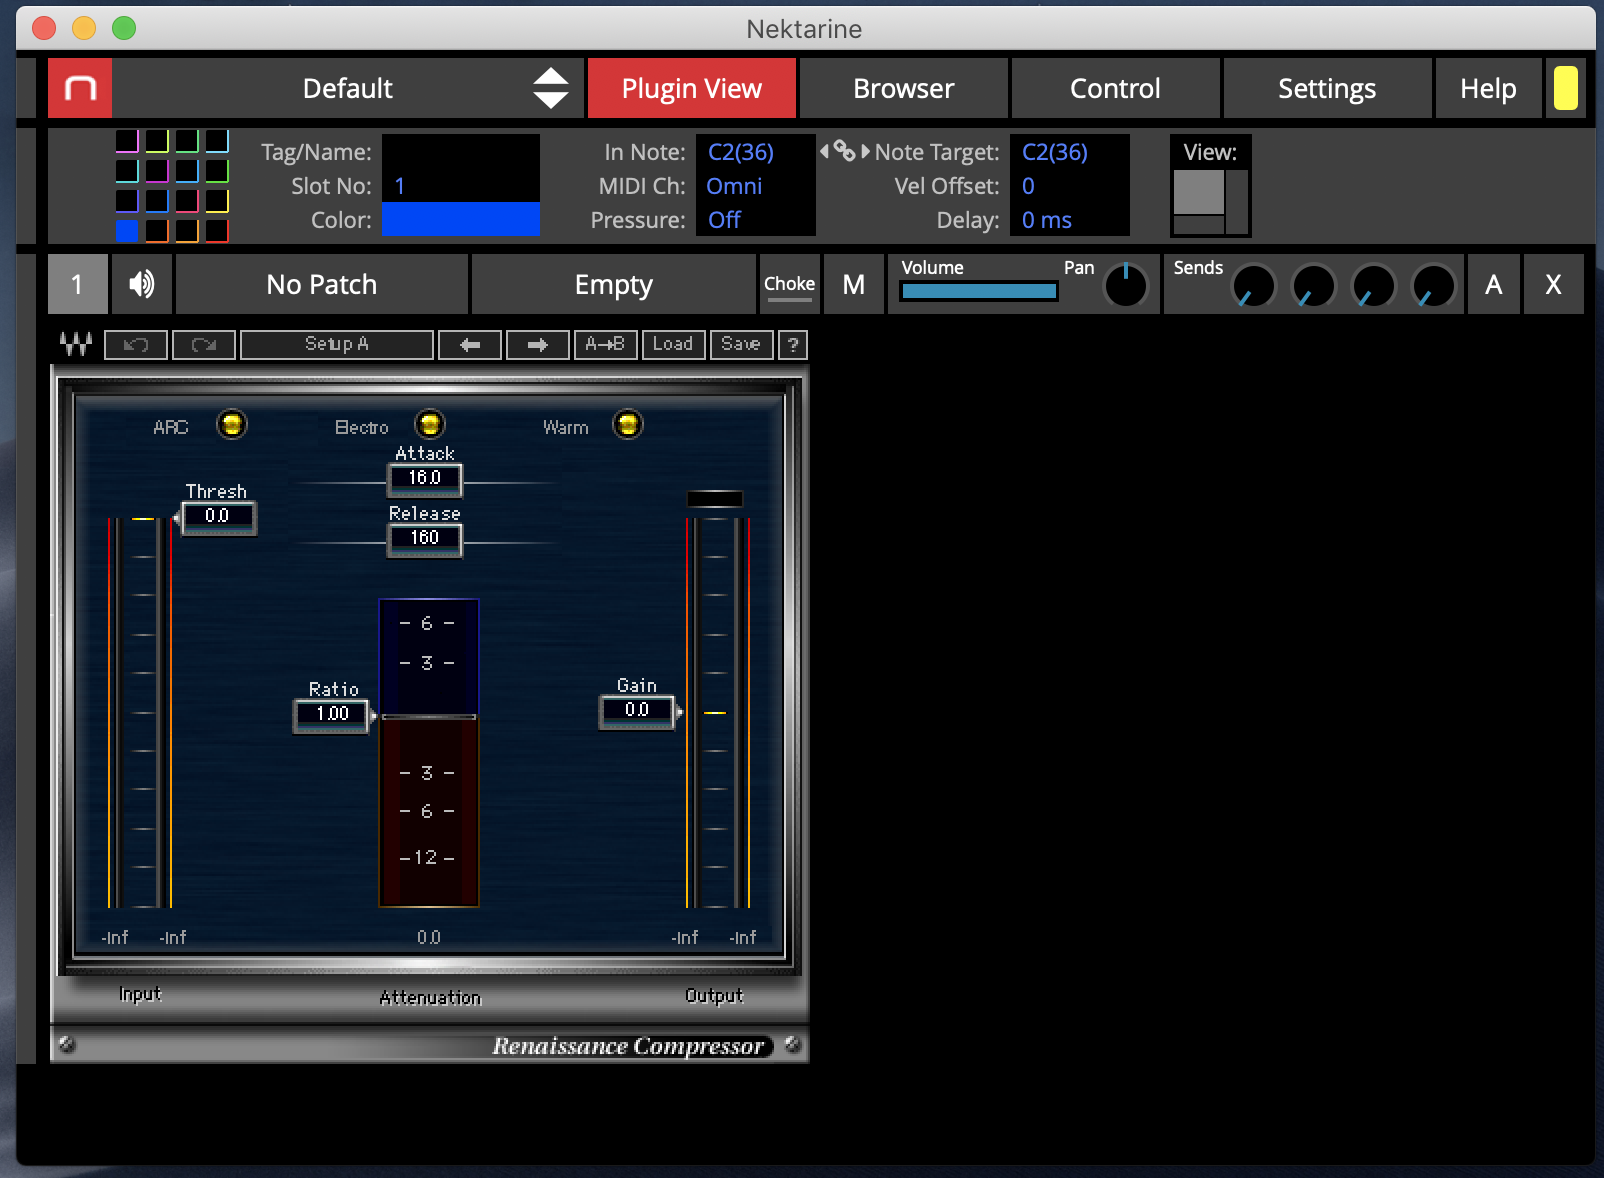
Task: Mute slot with the M button
Action: pos(853,285)
